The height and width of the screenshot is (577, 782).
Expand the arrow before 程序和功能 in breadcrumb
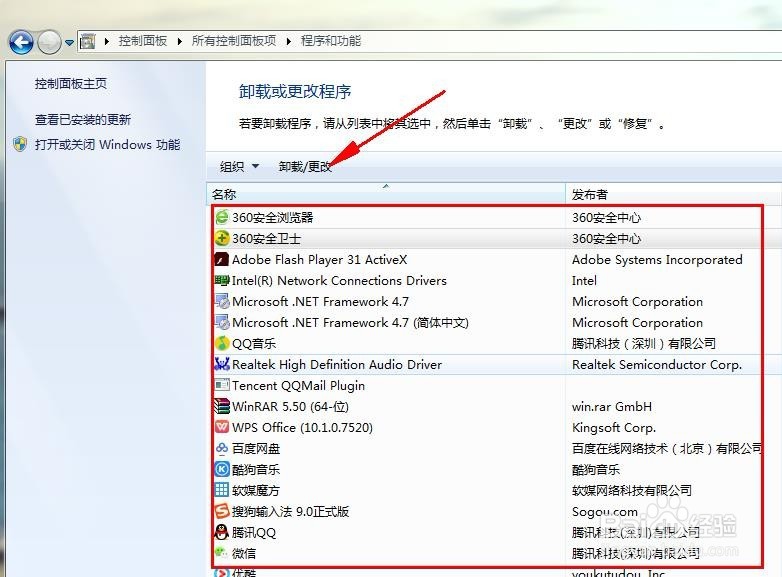coord(288,41)
